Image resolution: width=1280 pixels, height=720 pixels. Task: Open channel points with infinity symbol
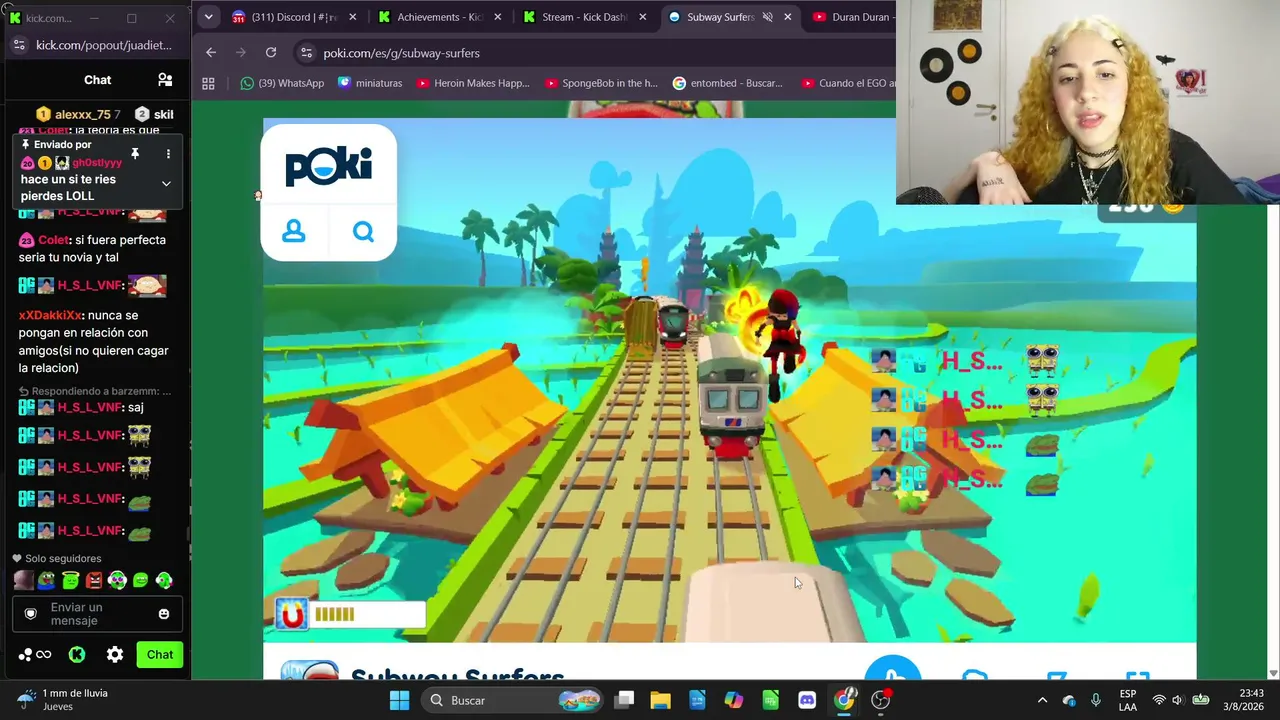click(35, 655)
